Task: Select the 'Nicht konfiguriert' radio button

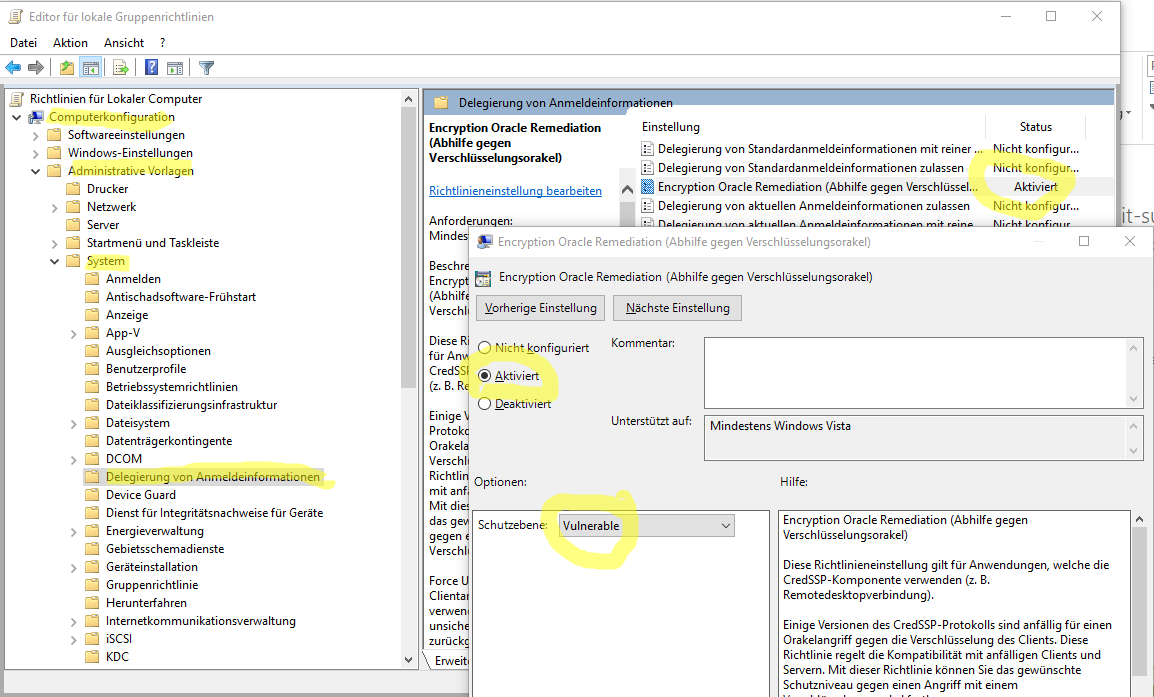Action: (x=485, y=348)
